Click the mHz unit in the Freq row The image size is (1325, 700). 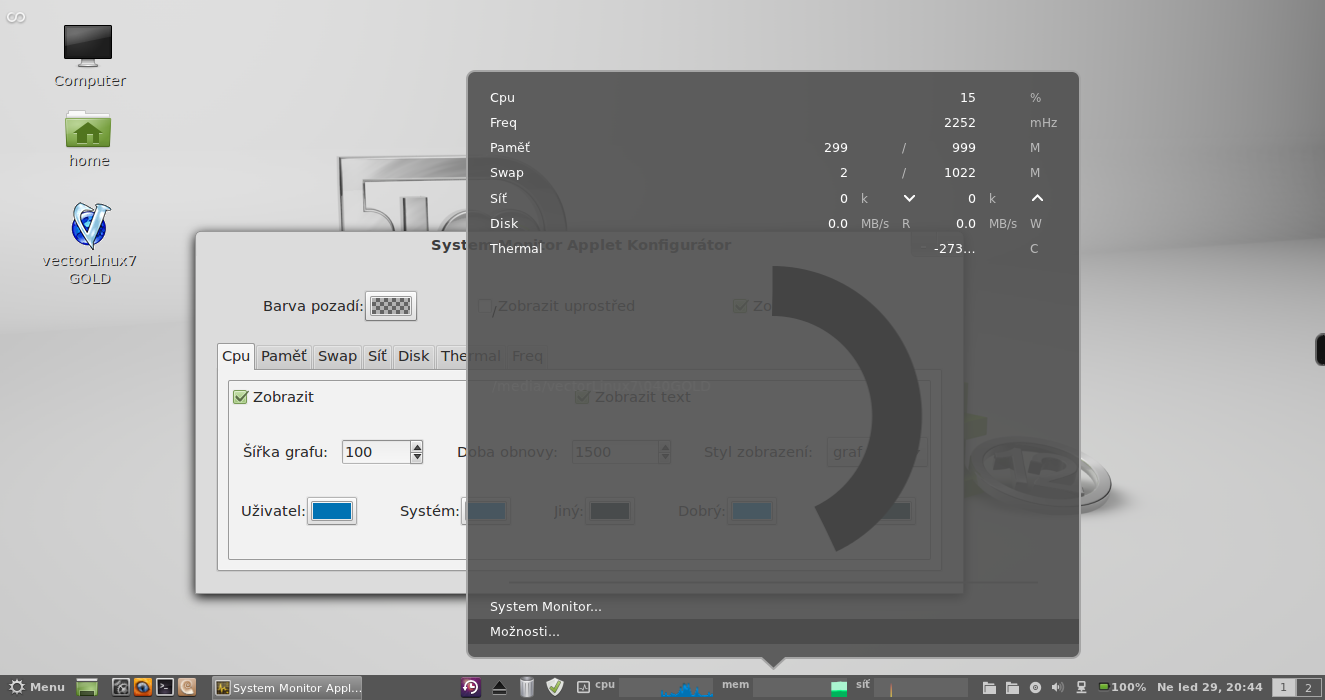[1043, 123]
